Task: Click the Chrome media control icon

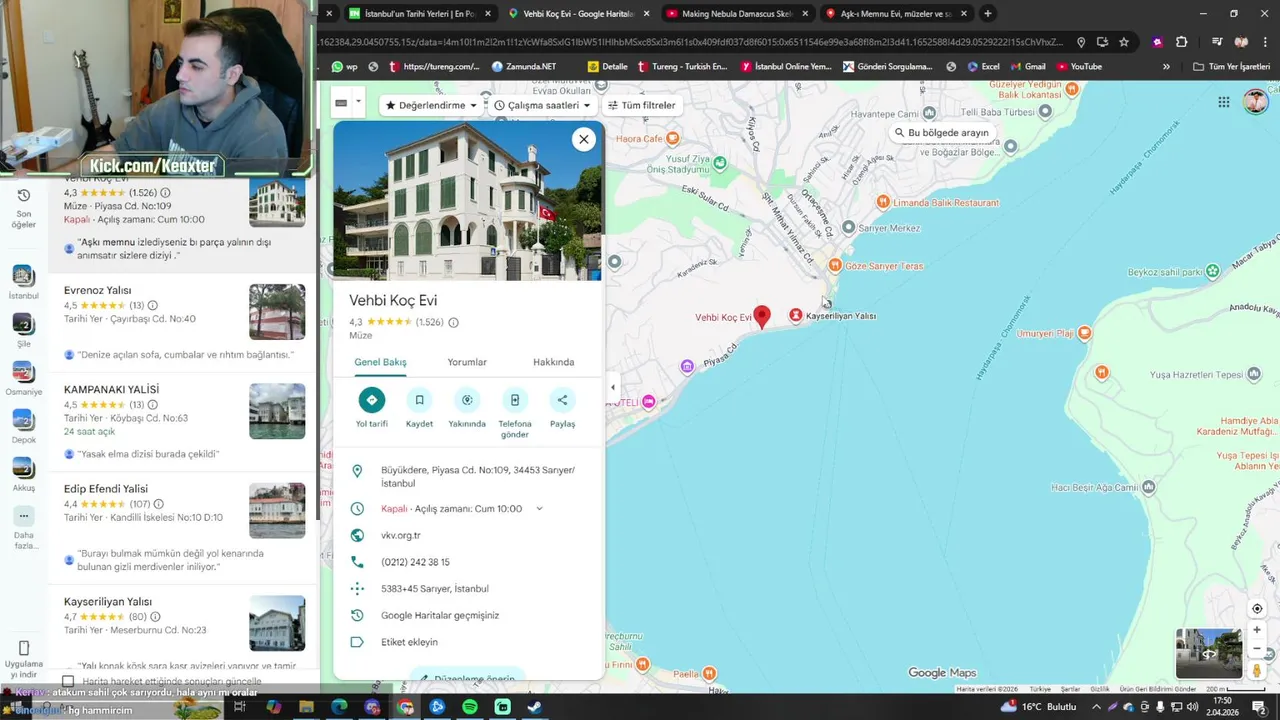Action: [1217, 42]
